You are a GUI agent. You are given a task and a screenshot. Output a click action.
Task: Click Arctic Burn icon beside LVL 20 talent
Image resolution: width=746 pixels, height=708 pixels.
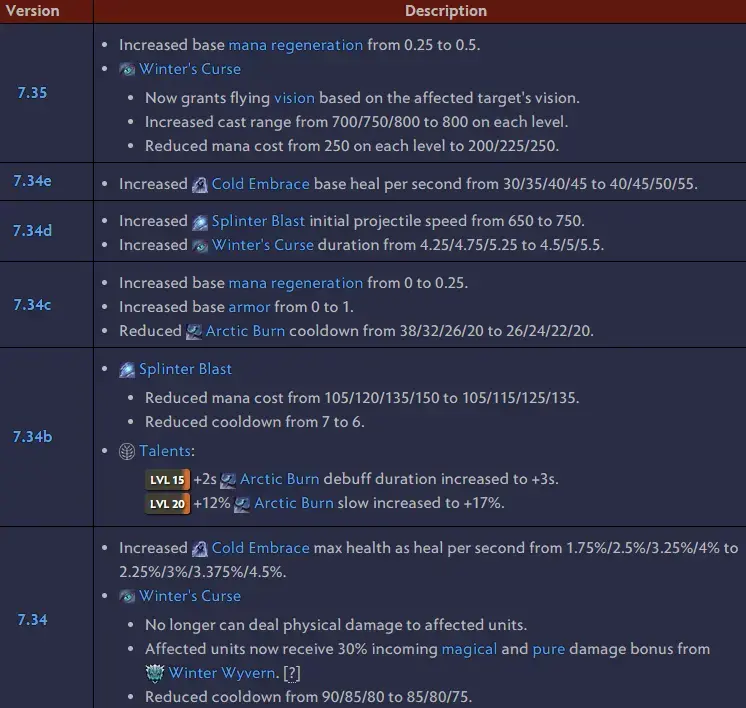pos(242,503)
